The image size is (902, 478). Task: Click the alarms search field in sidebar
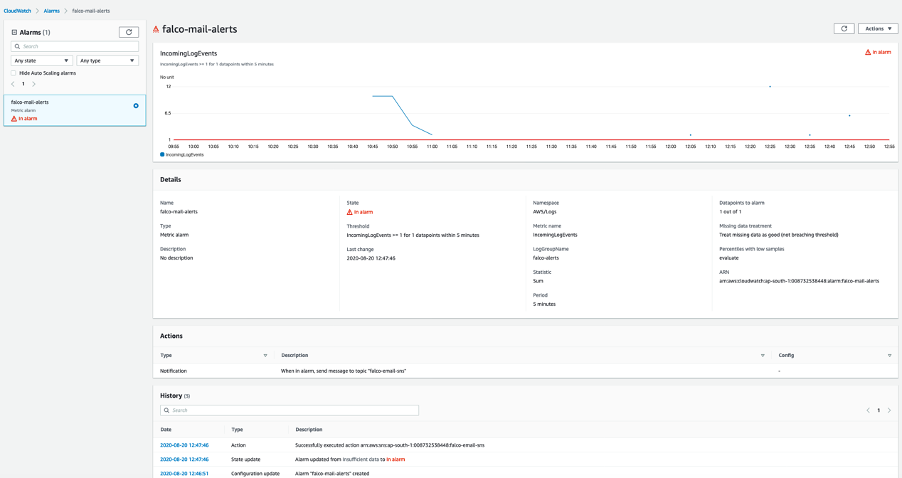pyautogui.click(x=75, y=46)
